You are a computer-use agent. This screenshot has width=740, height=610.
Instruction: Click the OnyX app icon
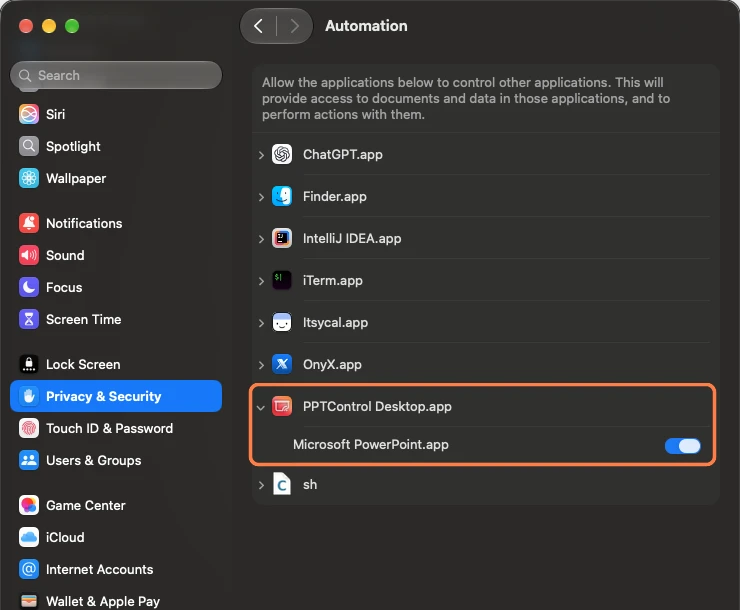[282, 364]
